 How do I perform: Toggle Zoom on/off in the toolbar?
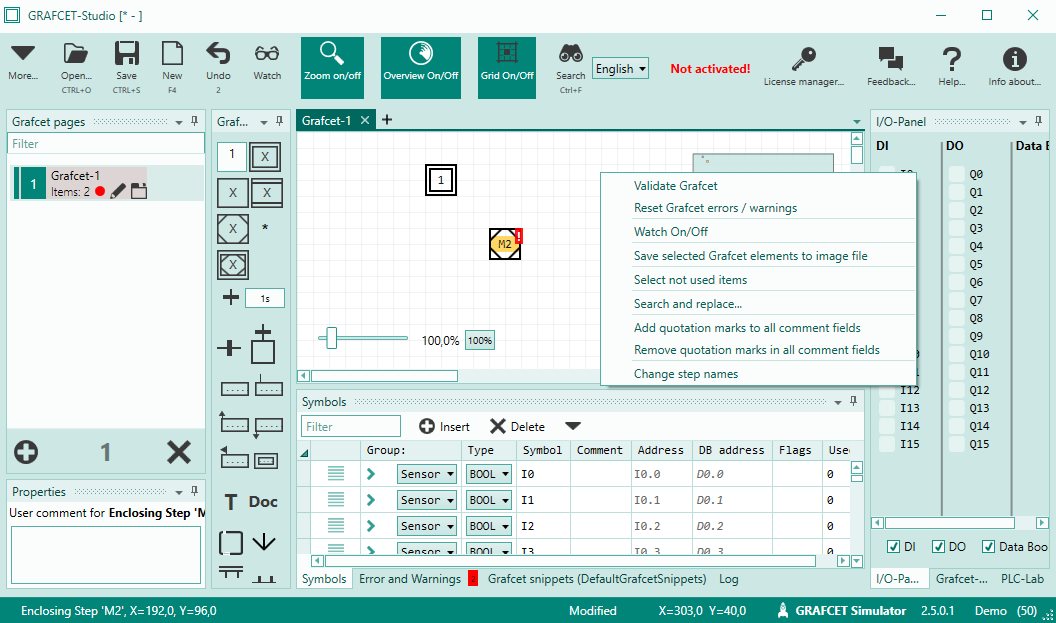click(331, 67)
